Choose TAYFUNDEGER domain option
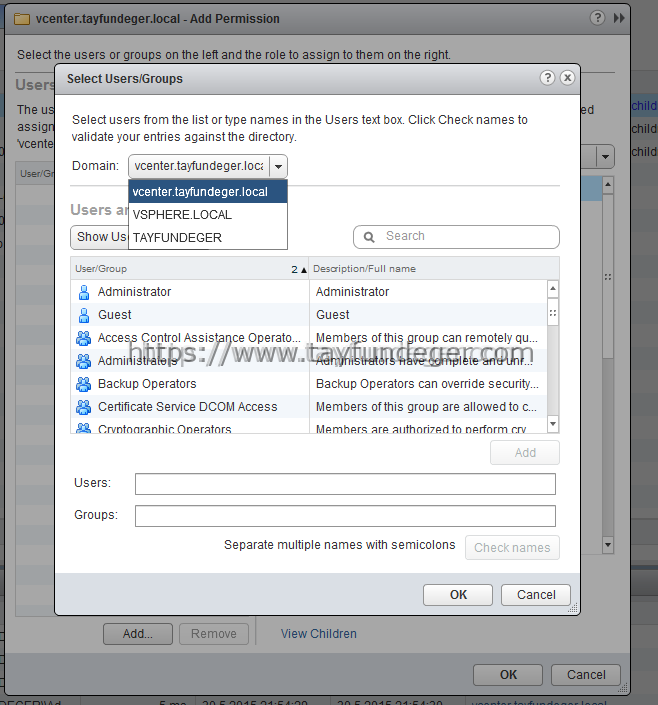The width and height of the screenshot is (658, 705). (x=208, y=237)
